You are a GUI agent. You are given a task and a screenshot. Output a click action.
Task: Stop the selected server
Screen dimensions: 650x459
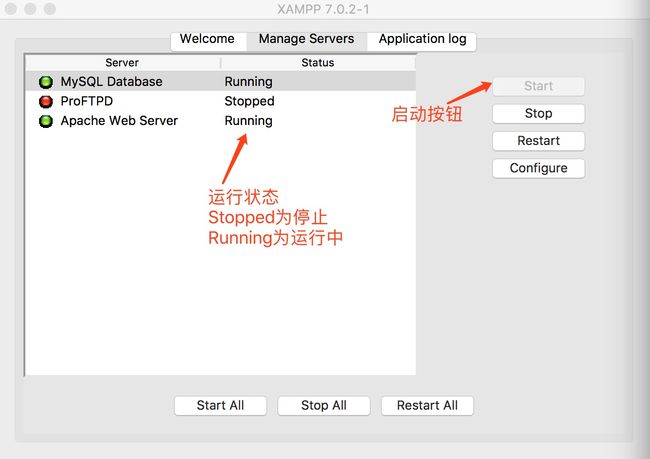[x=538, y=114]
